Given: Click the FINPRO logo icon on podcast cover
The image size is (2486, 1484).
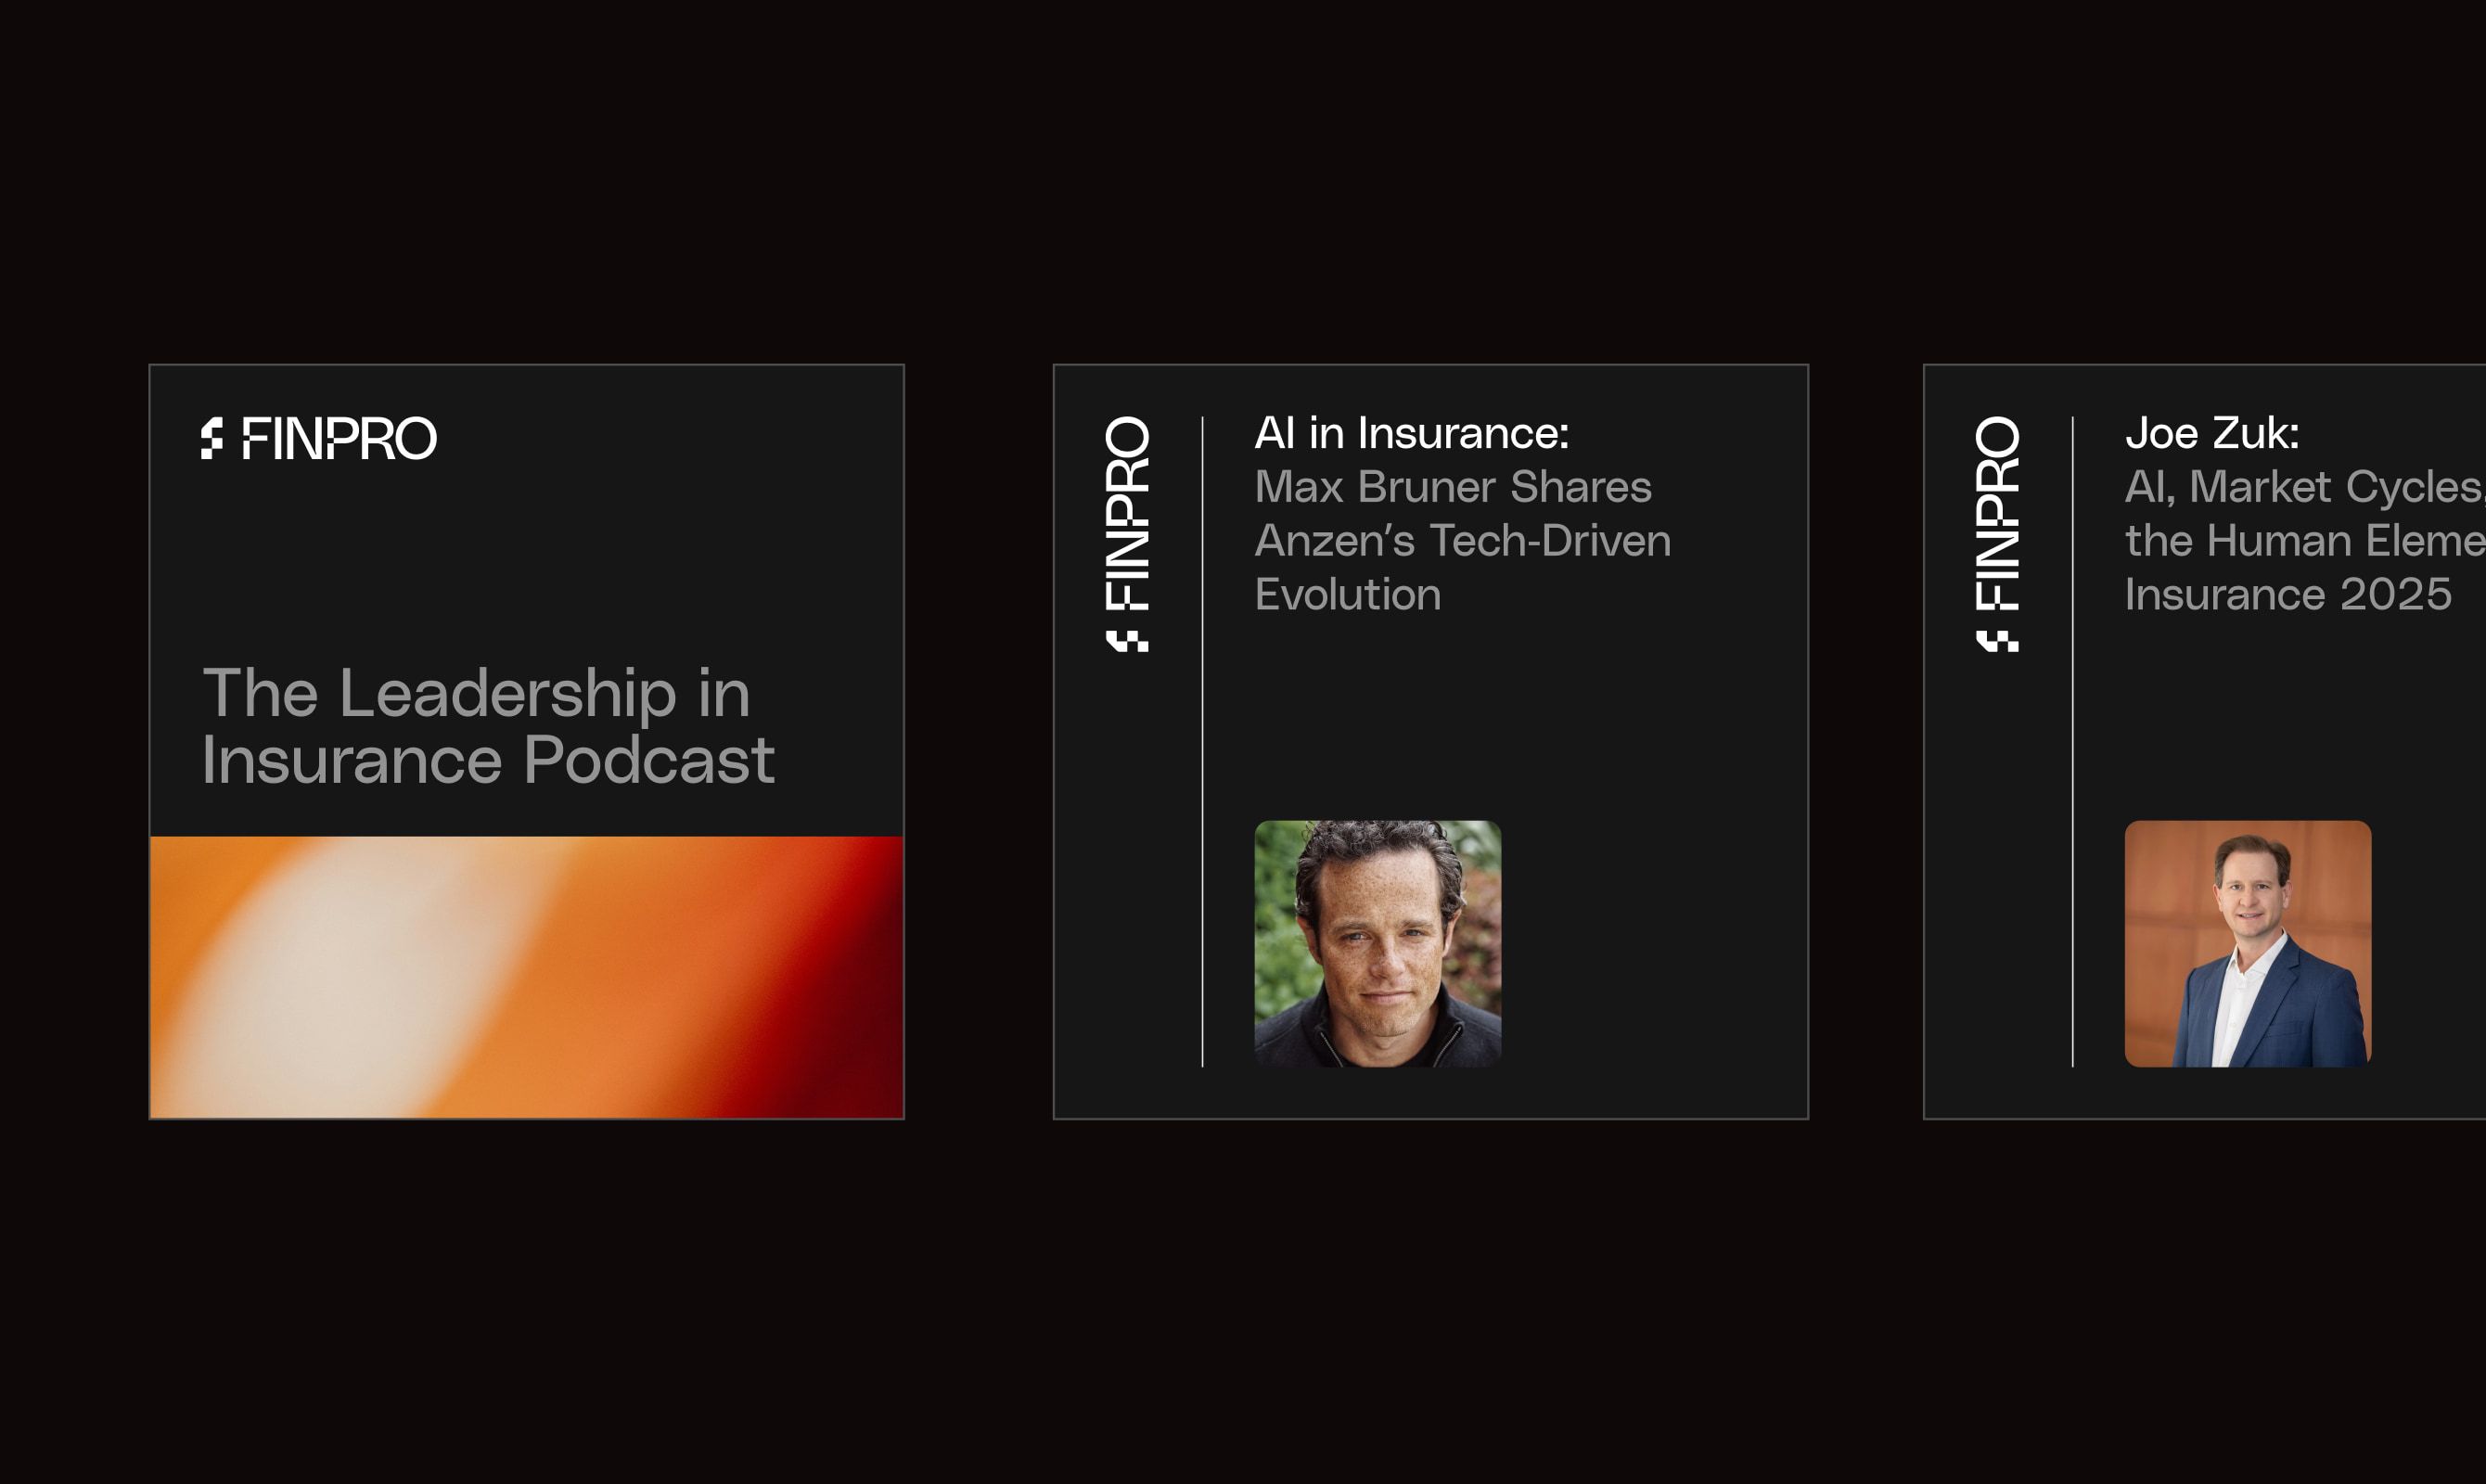Looking at the screenshot, I should [x=211, y=439].
